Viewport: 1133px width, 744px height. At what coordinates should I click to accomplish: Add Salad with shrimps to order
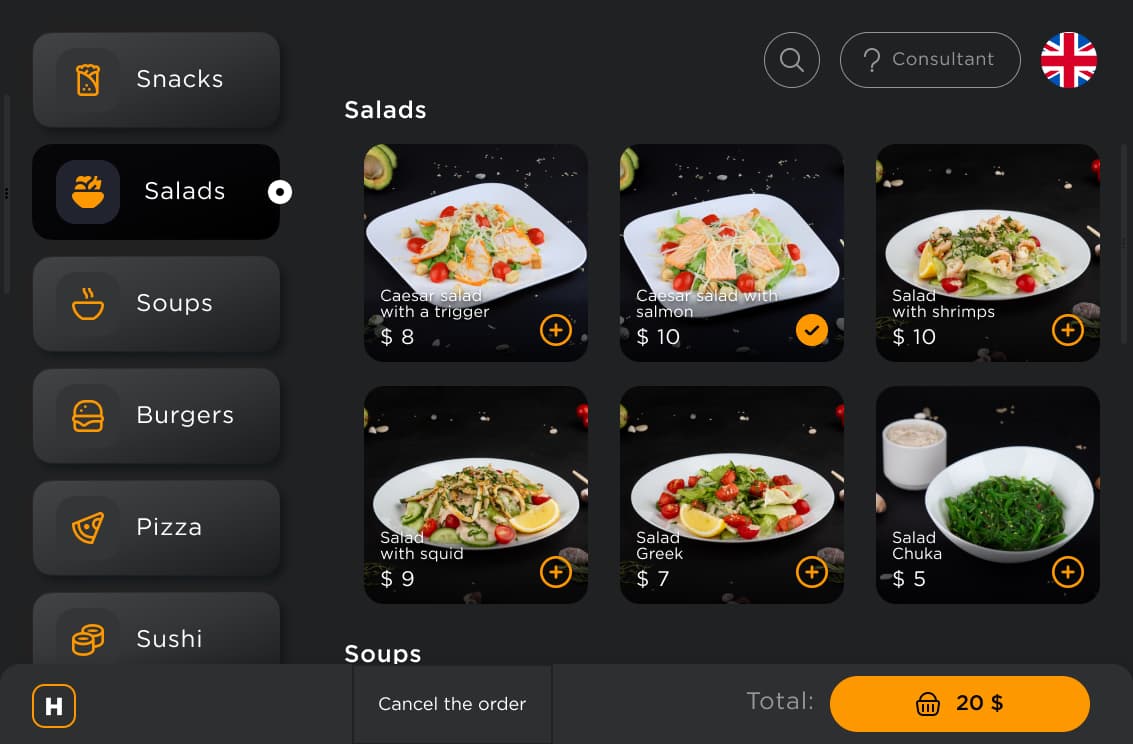[x=1067, y=330]
